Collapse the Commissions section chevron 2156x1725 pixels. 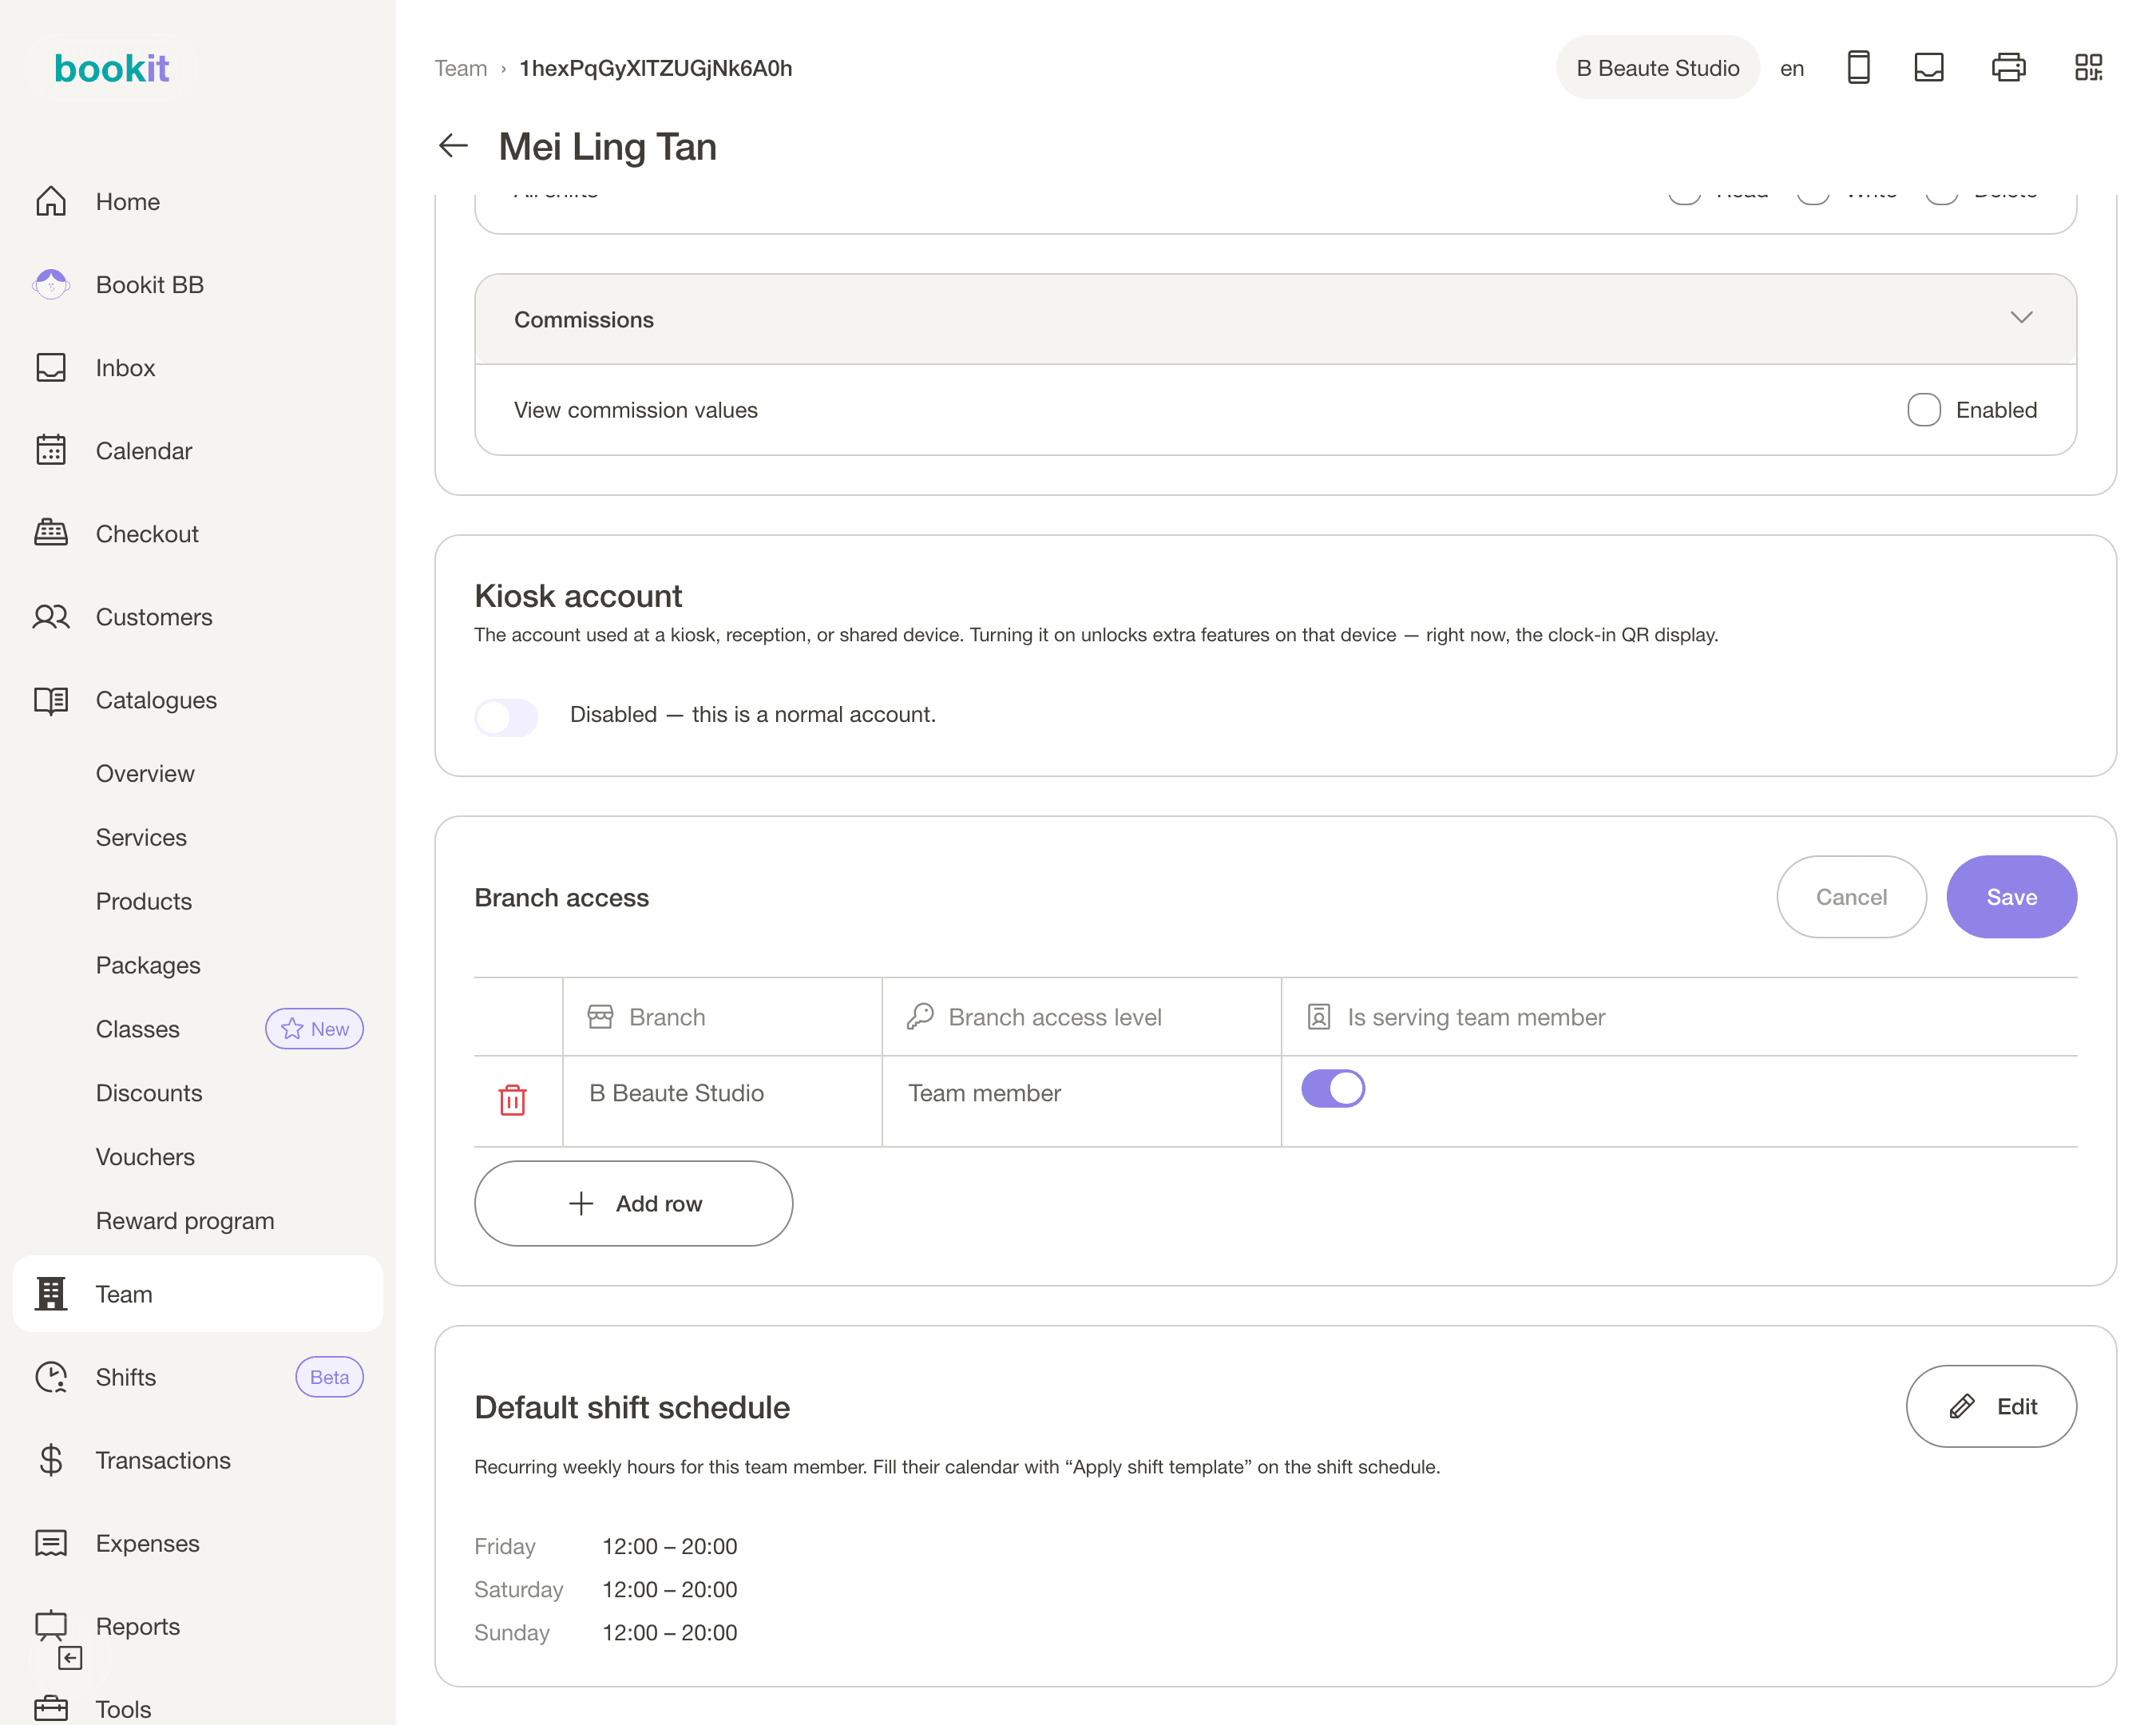click(2021, 318)
